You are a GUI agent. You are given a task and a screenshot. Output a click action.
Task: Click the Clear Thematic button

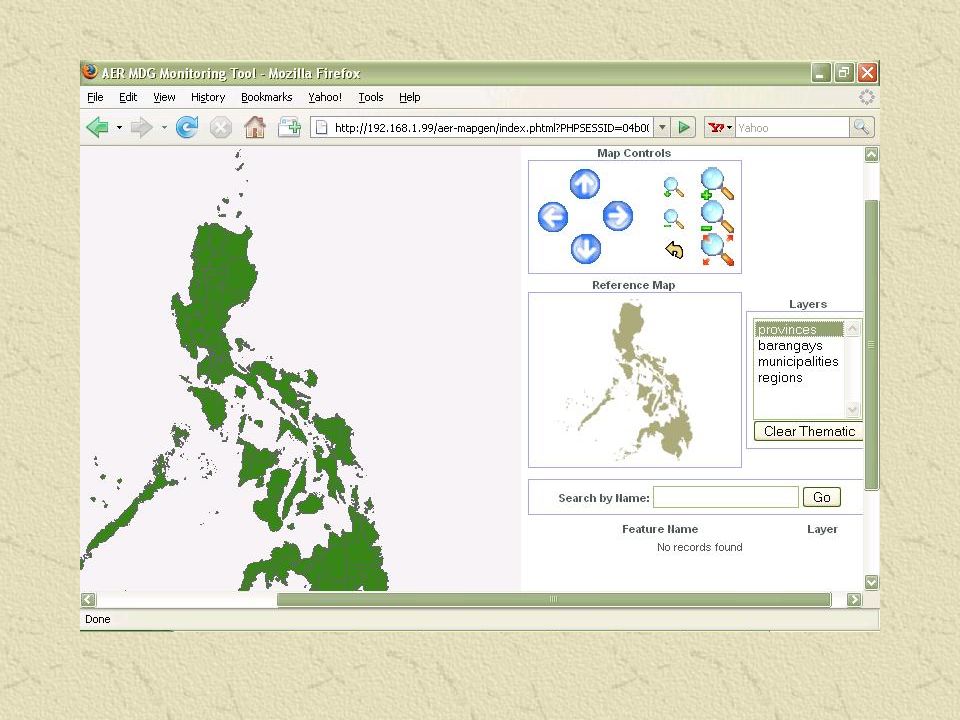click(x=809, y=431)
